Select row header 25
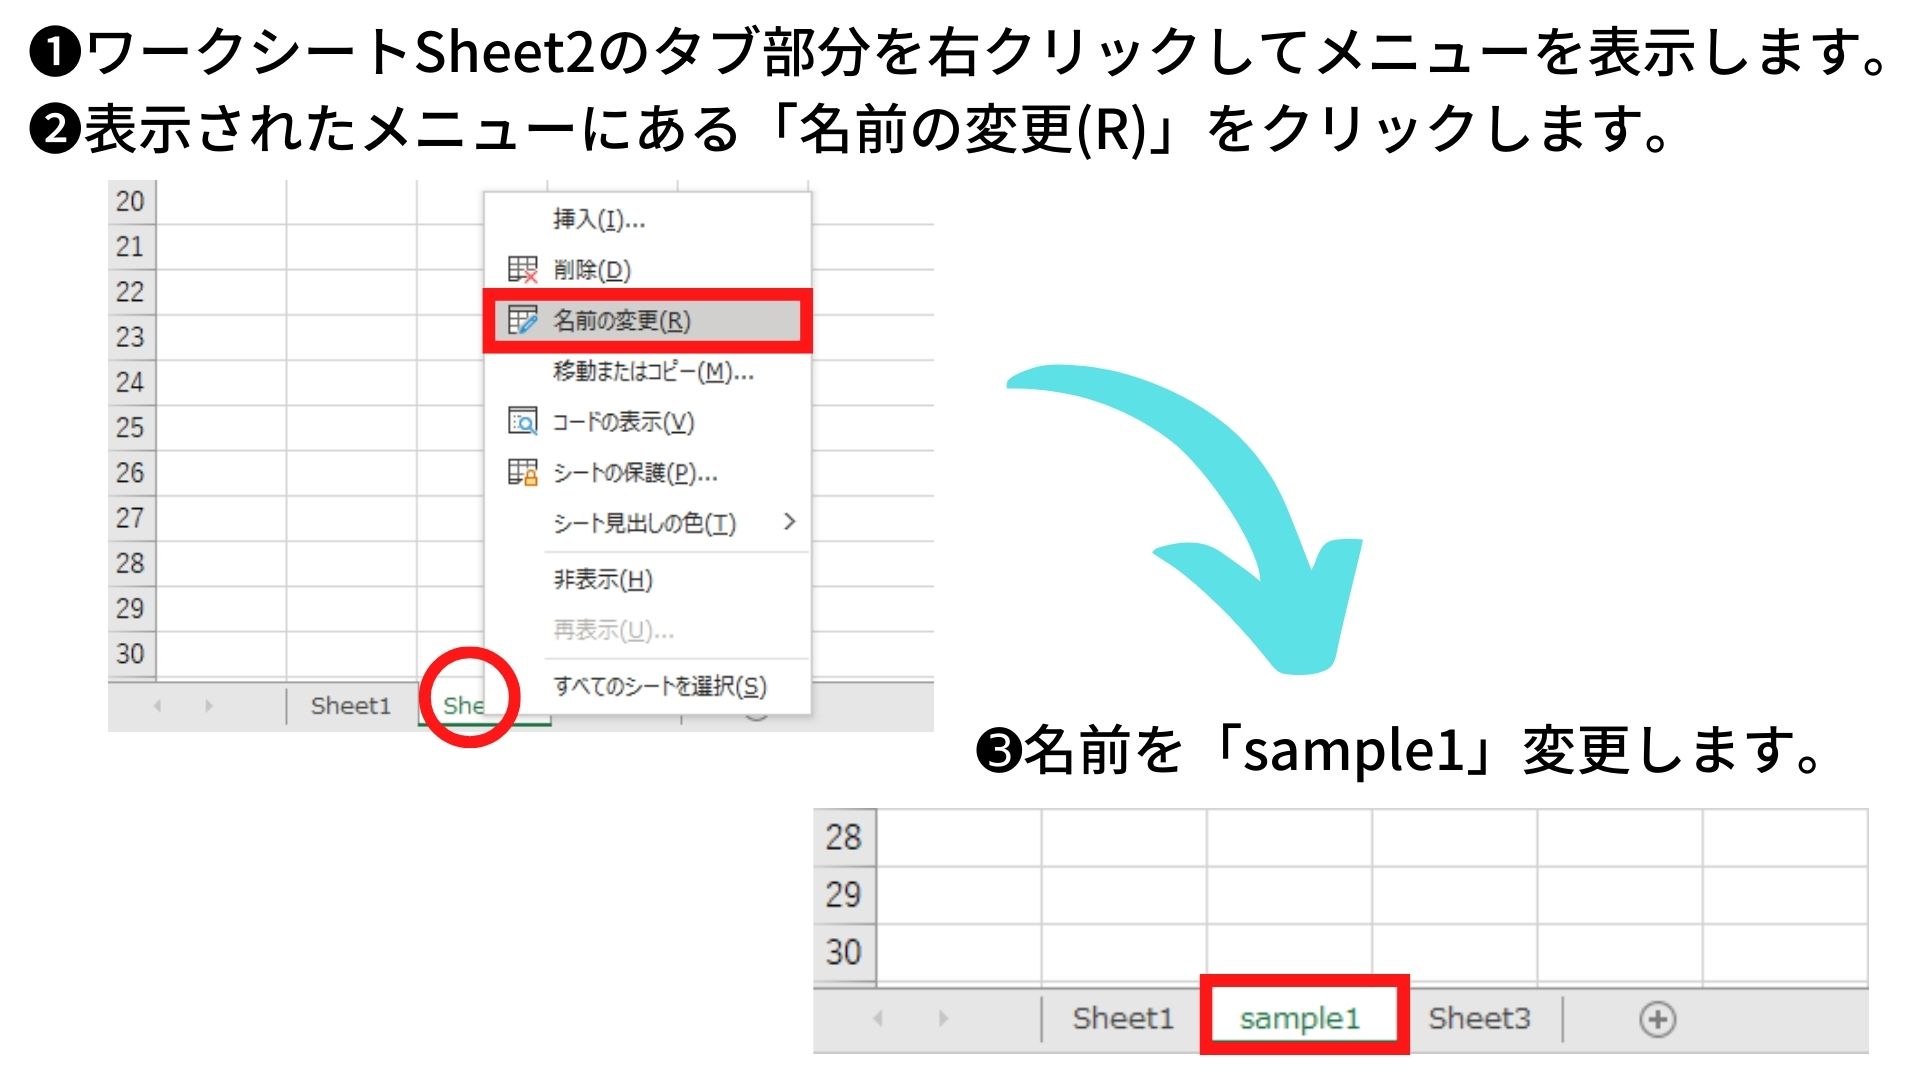 (131, 426)
